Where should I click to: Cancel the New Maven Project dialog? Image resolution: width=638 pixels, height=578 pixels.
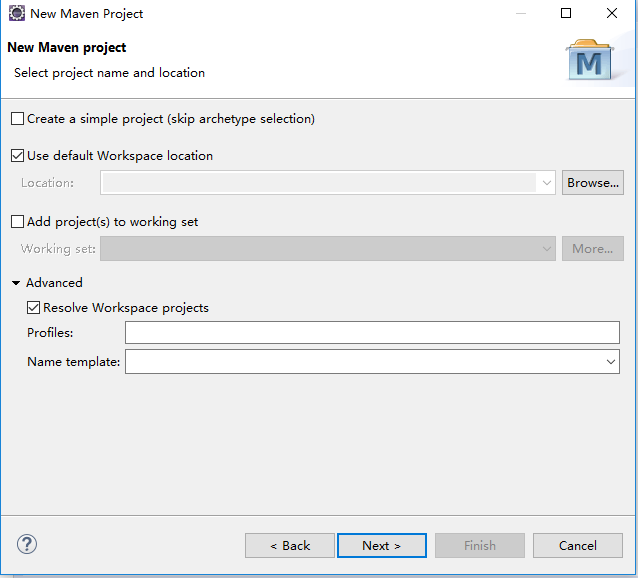(578, 545)
